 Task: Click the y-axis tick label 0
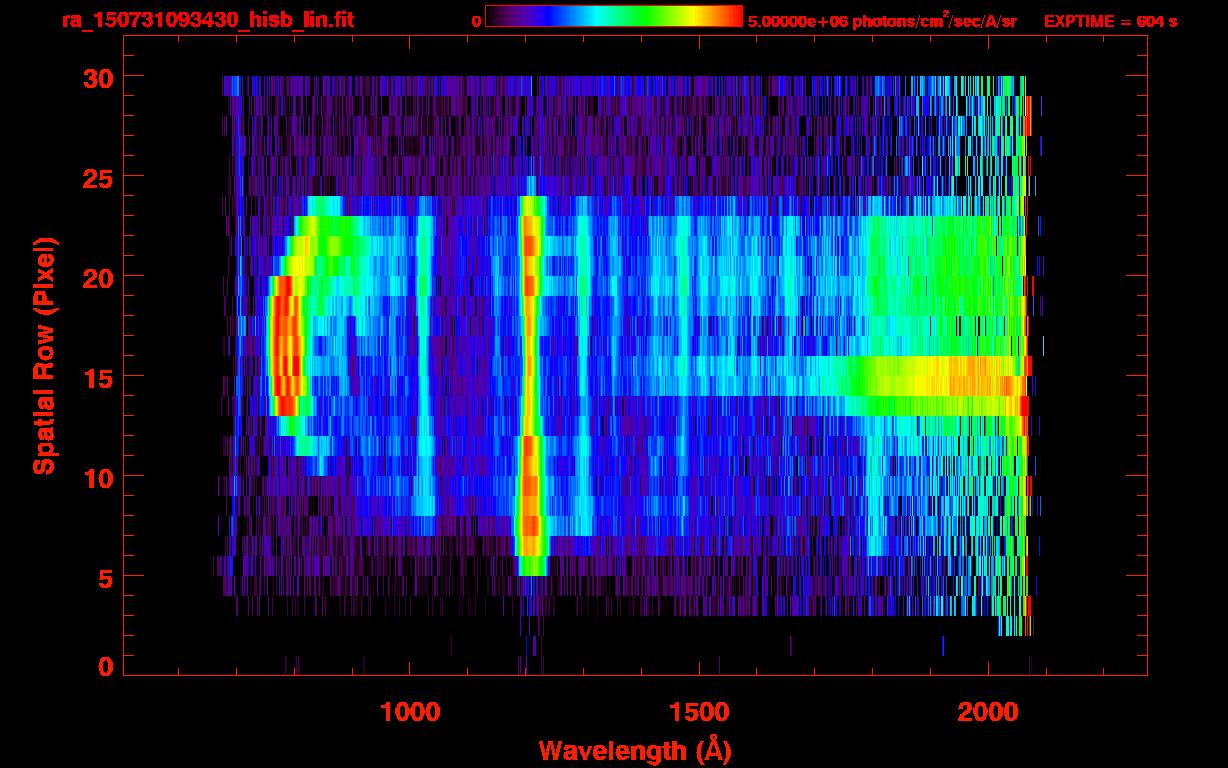[x=106, y=667]
